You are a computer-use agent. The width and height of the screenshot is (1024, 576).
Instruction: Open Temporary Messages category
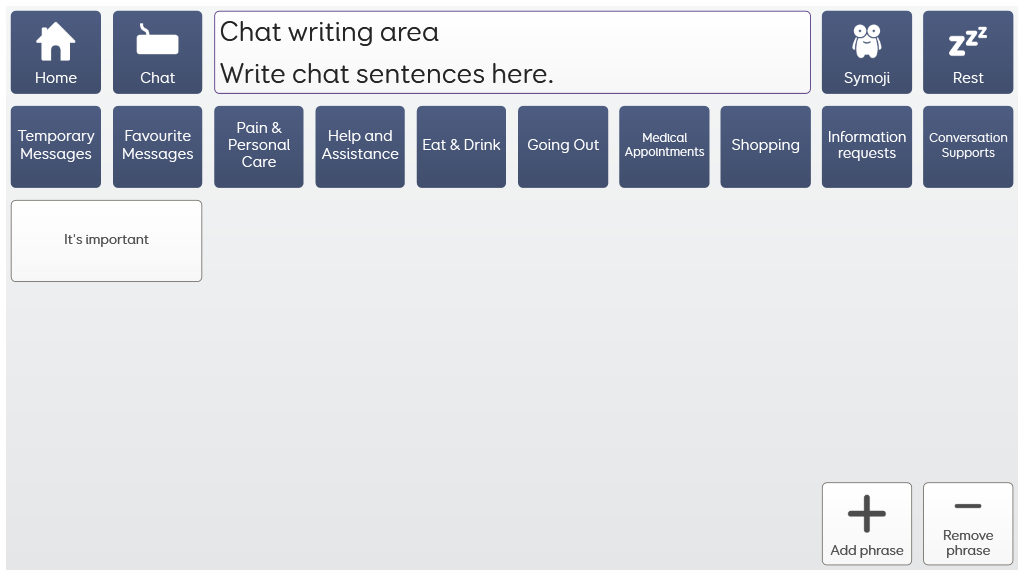click(56, 146)
